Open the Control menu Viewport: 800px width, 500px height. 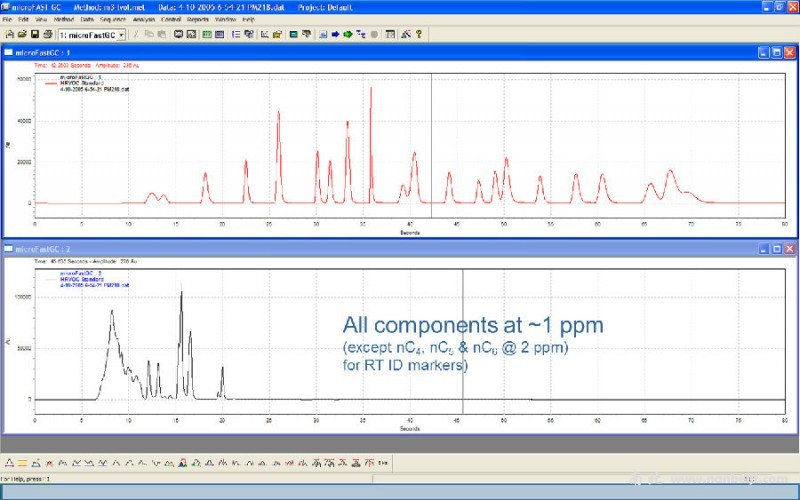pos(171,19)
